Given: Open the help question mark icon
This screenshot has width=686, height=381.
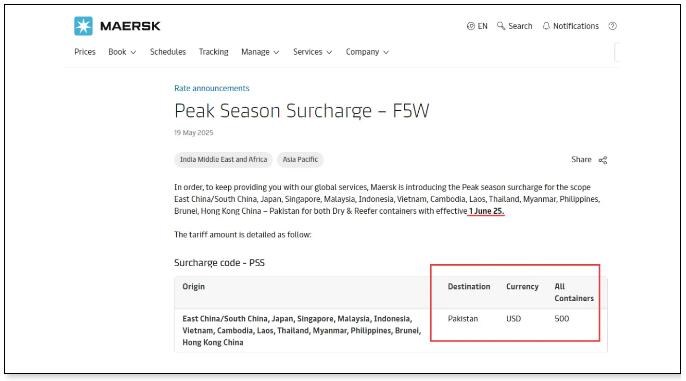Looking at the screenshot, I should pos(612,26).
